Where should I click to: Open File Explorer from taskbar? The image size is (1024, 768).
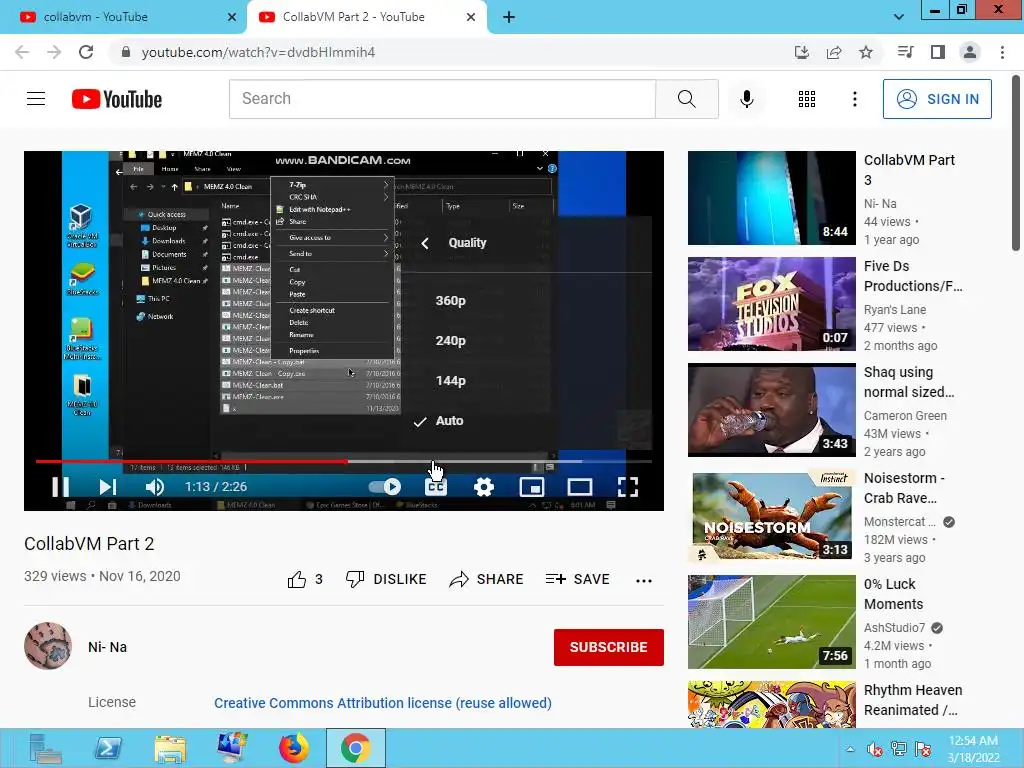pyautogui.click(x=170, y=748)
